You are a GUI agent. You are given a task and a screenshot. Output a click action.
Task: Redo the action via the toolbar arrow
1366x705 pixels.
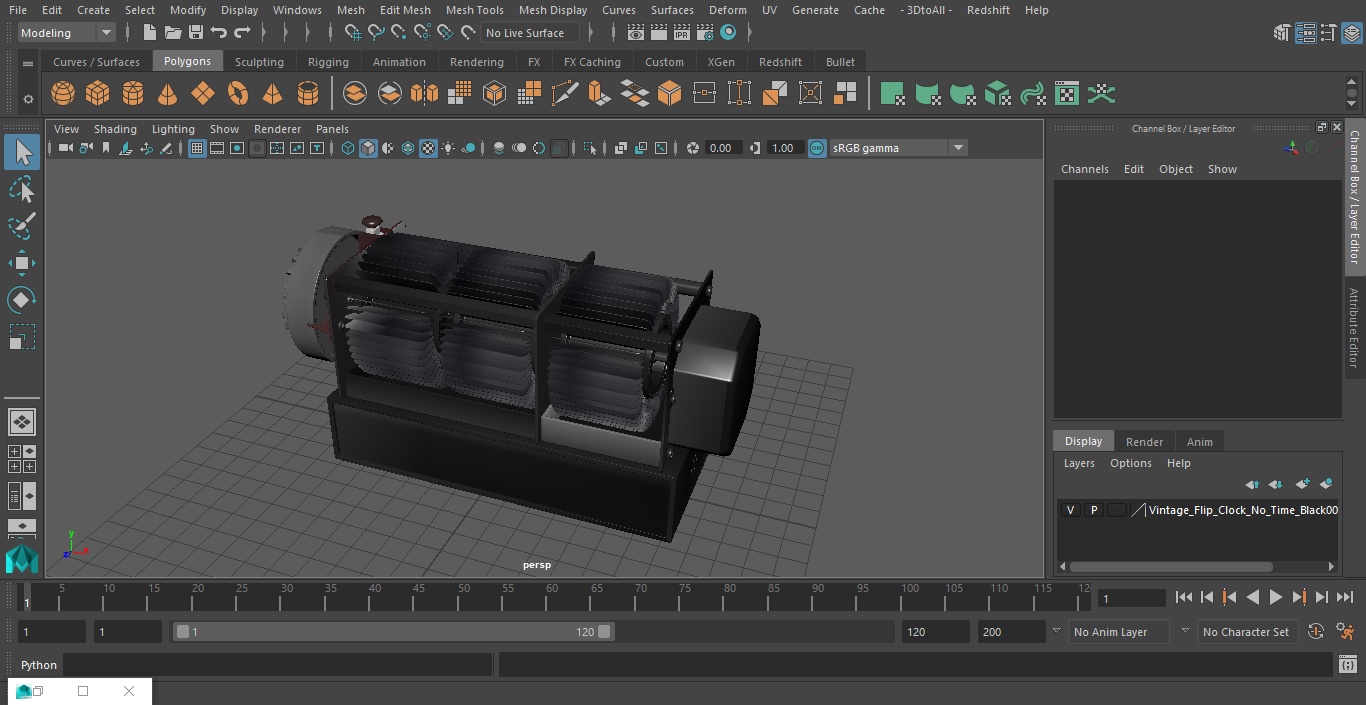point(242,33)
